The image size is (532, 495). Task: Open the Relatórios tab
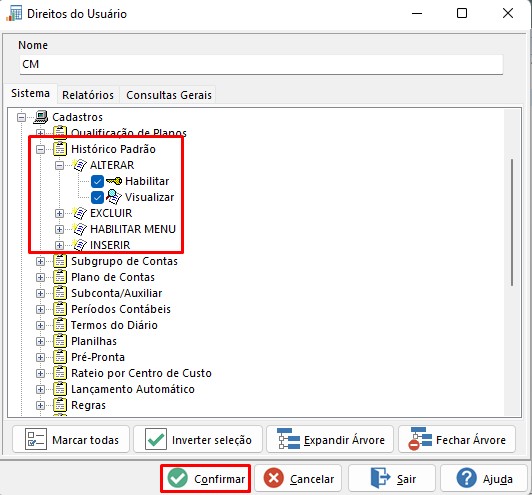(88, 95)
